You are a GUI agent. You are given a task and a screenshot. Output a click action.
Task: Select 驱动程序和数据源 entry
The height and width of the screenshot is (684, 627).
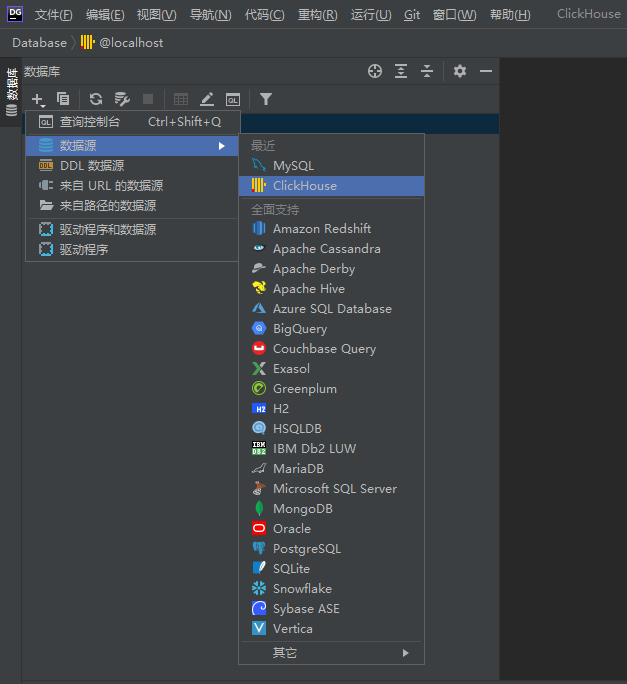132,229
